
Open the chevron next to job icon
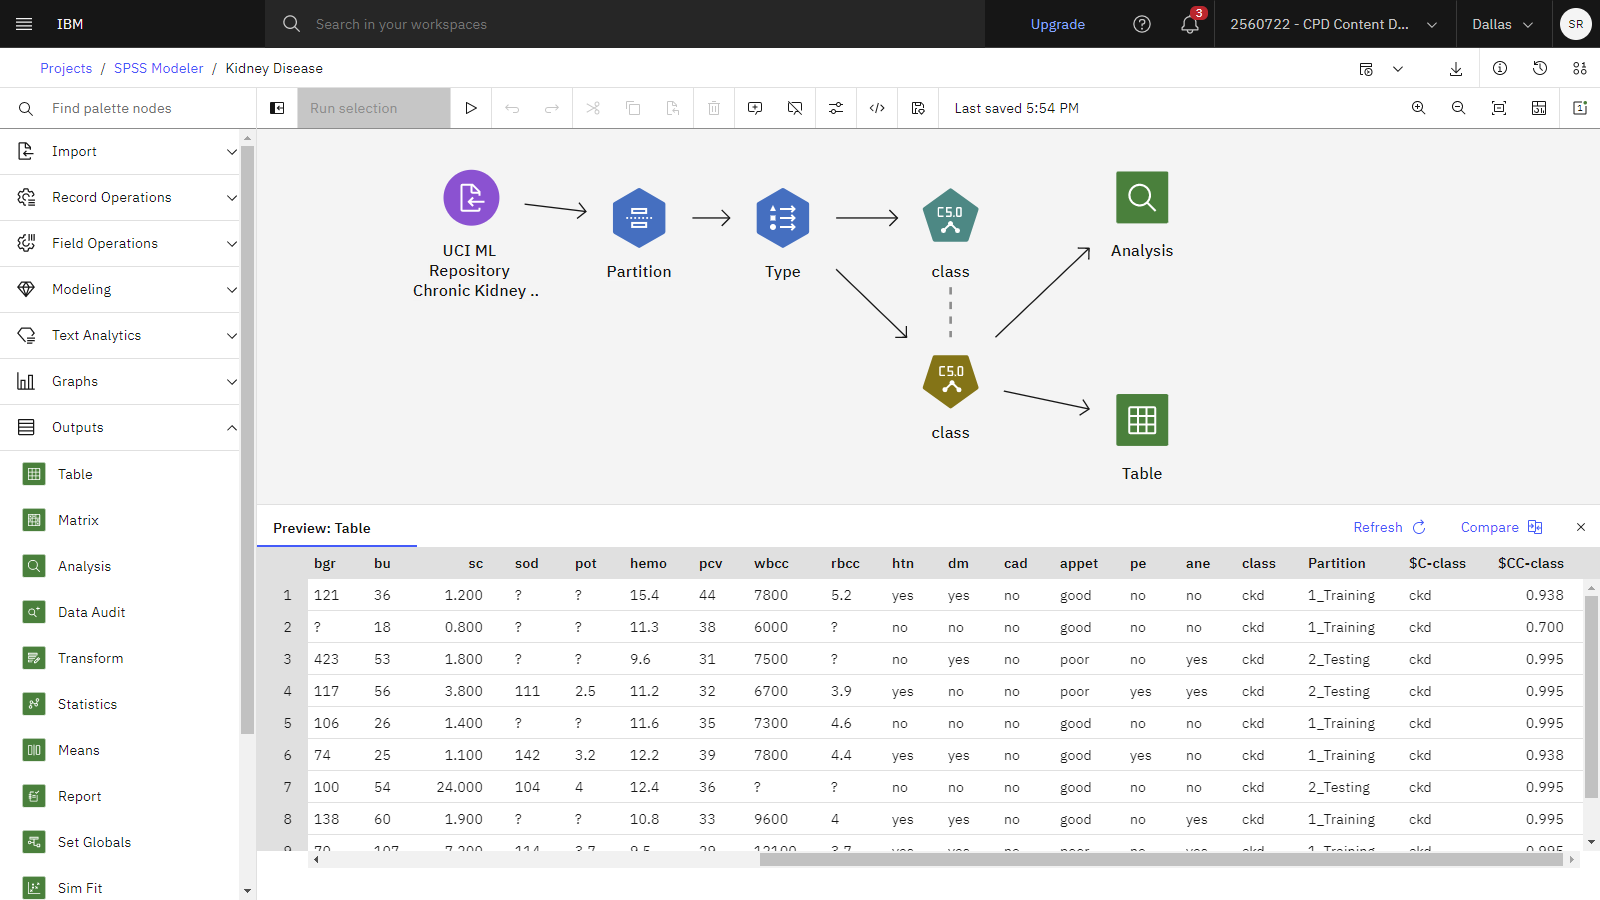tap(1398, 69)
